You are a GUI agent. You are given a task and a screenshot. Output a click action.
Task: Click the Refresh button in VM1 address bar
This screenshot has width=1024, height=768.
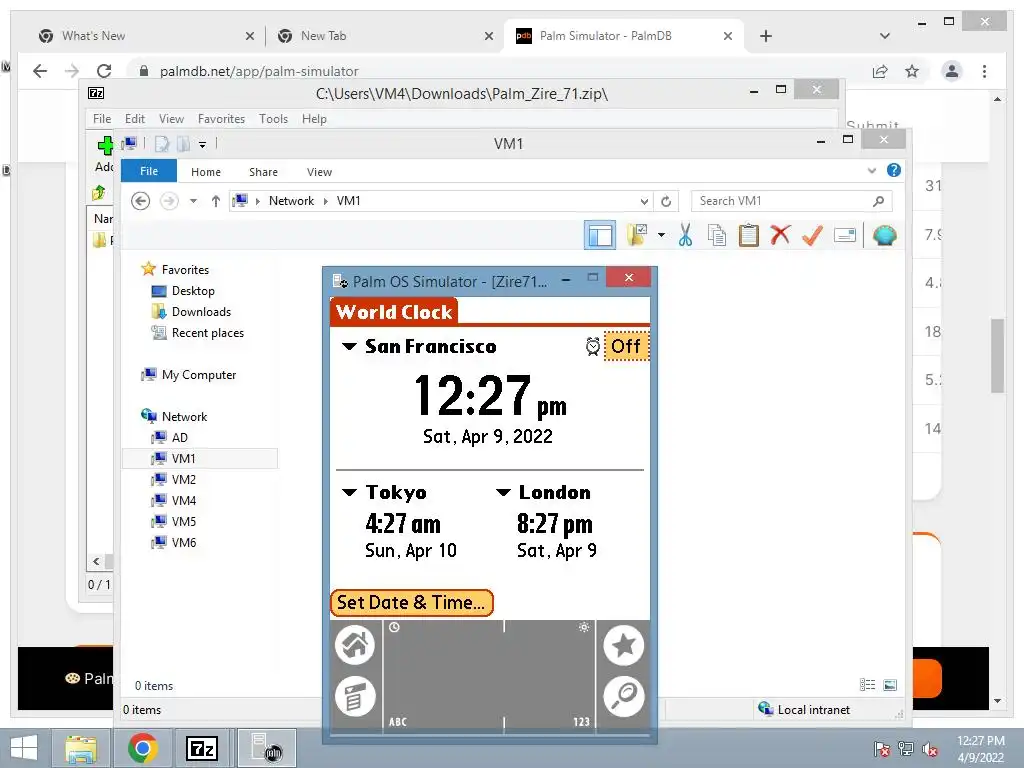666,201
